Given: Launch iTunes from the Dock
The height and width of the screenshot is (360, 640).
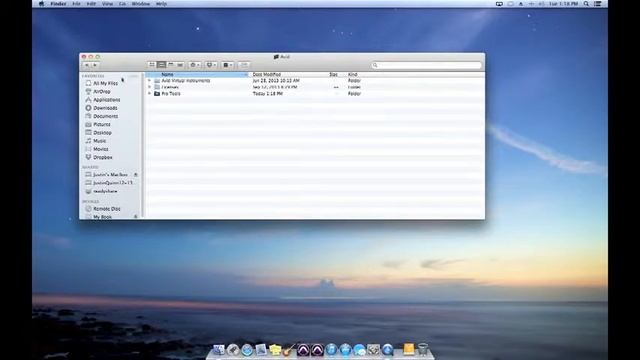Looking at the screenshot, I should point(331,350).
